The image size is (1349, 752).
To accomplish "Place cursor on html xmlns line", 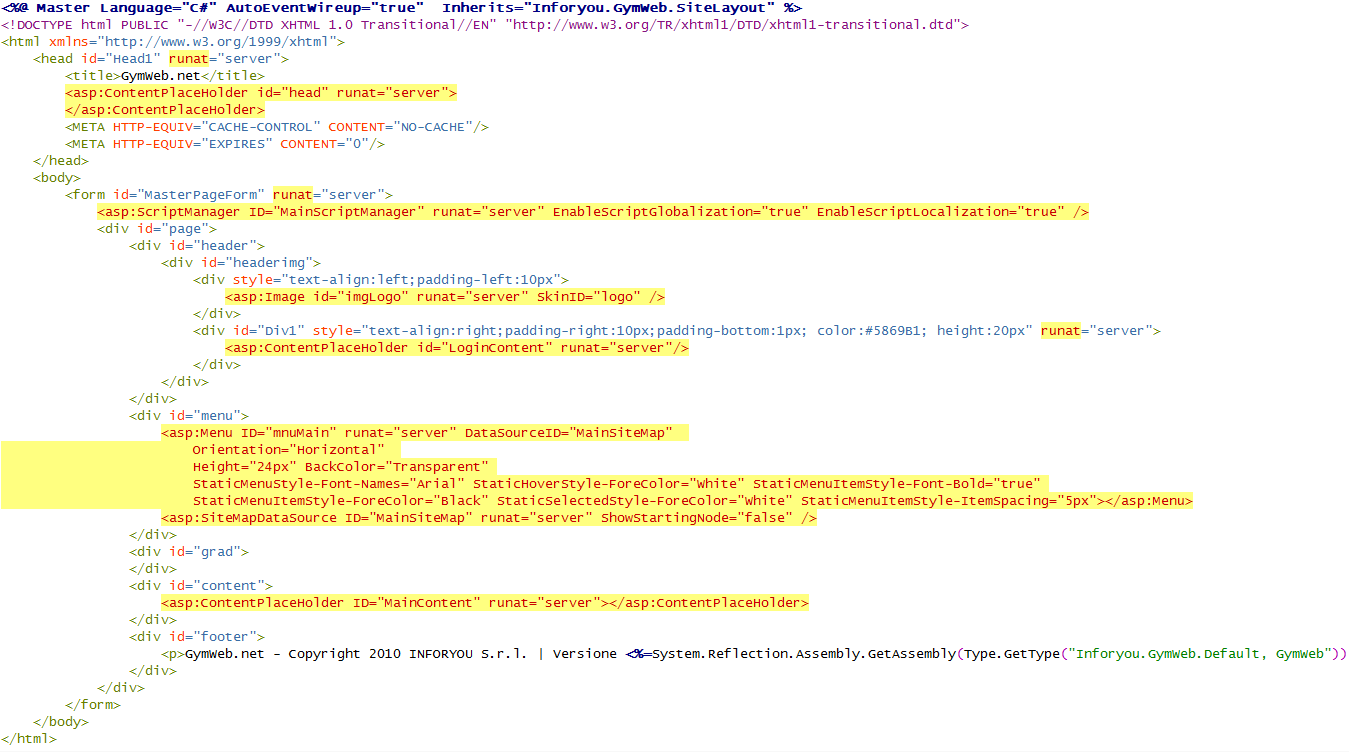I will [x=173, y=41].
